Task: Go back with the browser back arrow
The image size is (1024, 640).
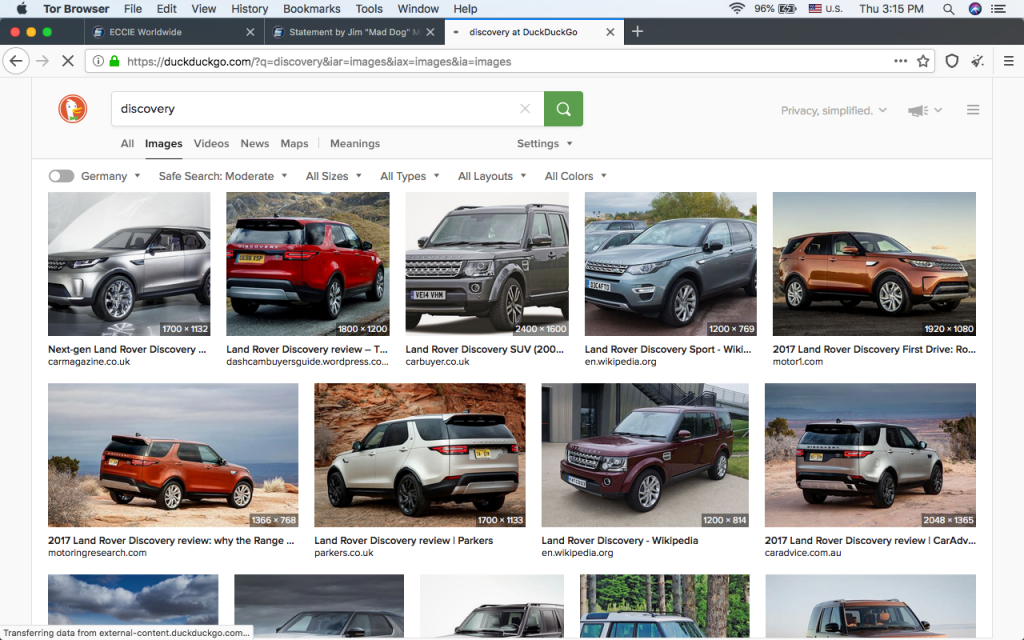Action: pyautogui.click(x=16, y=61)
